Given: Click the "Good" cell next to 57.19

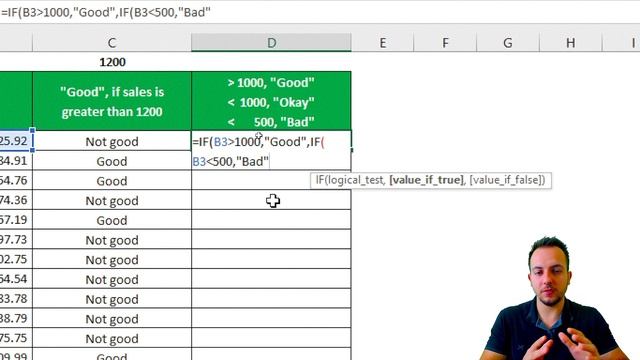Looking at the screenshot, I should [112, 220].
